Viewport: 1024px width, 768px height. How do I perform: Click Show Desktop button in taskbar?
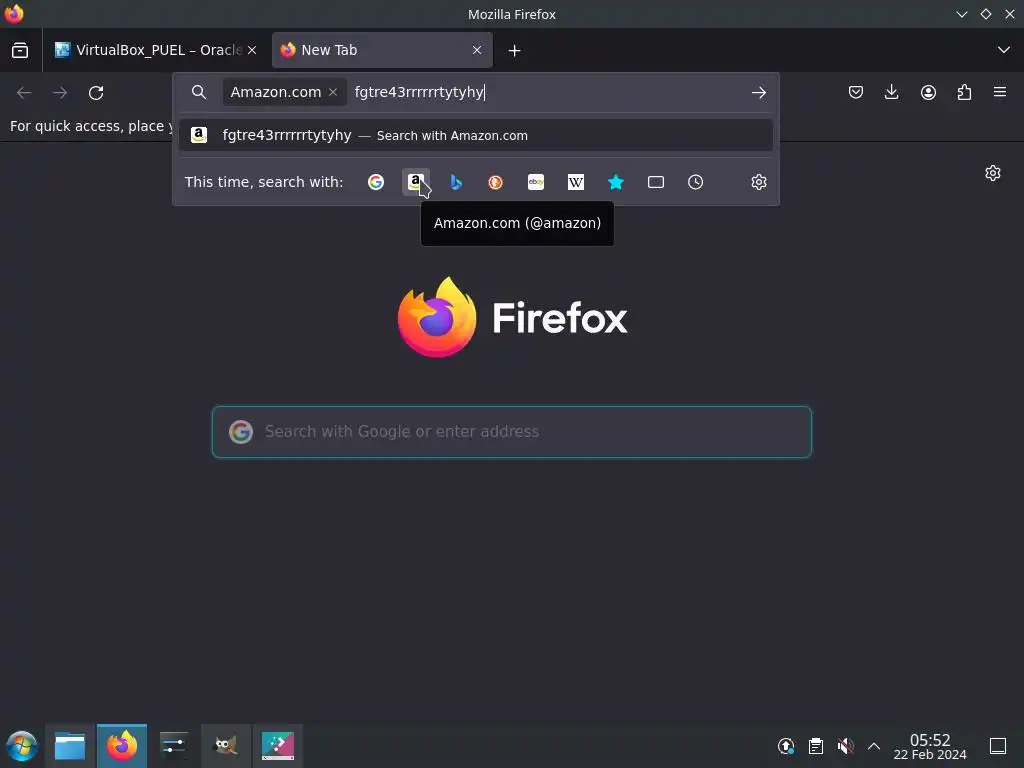click(998, 746)
